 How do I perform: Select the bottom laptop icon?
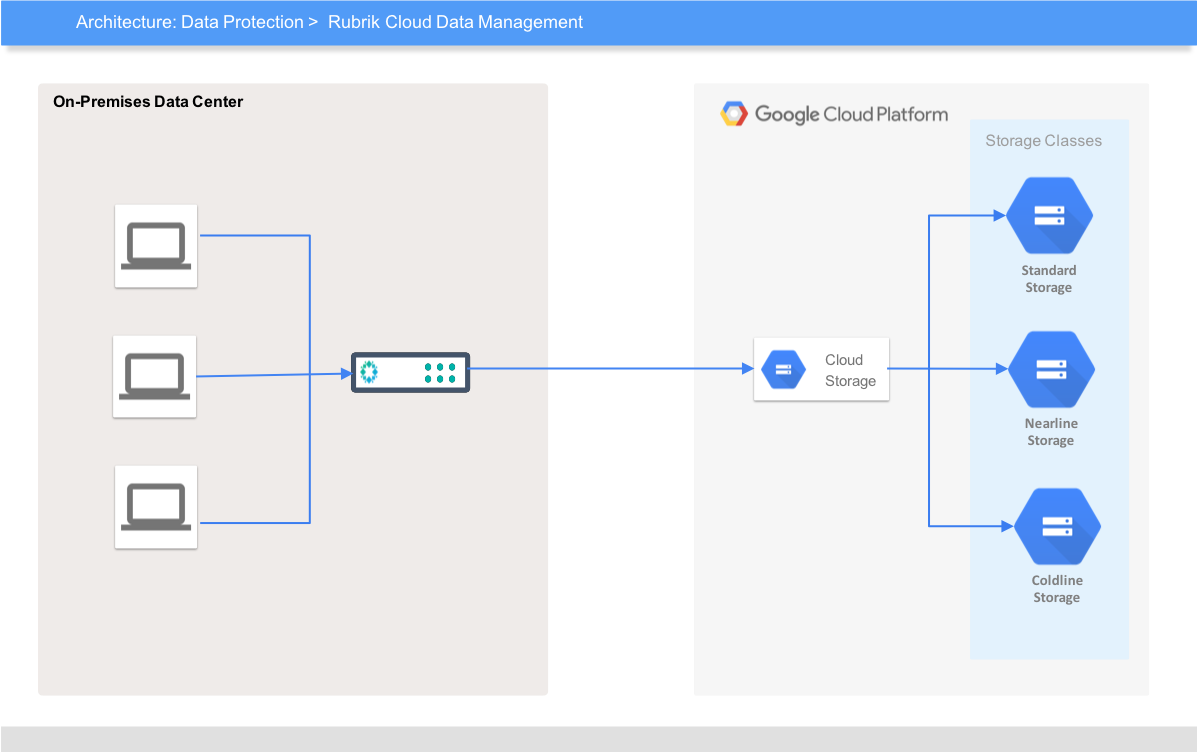tap(156, 507)
